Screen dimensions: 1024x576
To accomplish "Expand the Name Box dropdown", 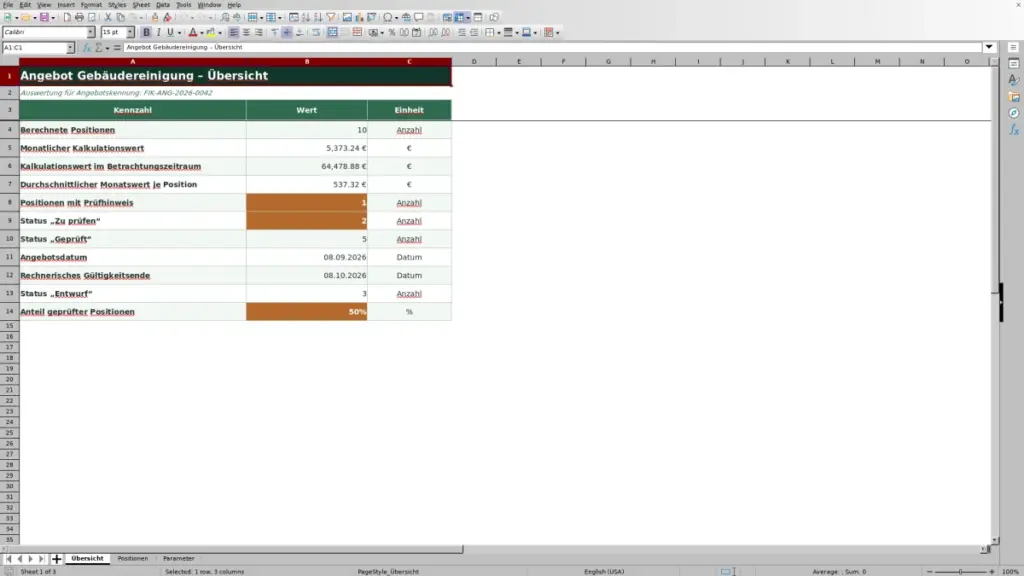I will [70, 48].
